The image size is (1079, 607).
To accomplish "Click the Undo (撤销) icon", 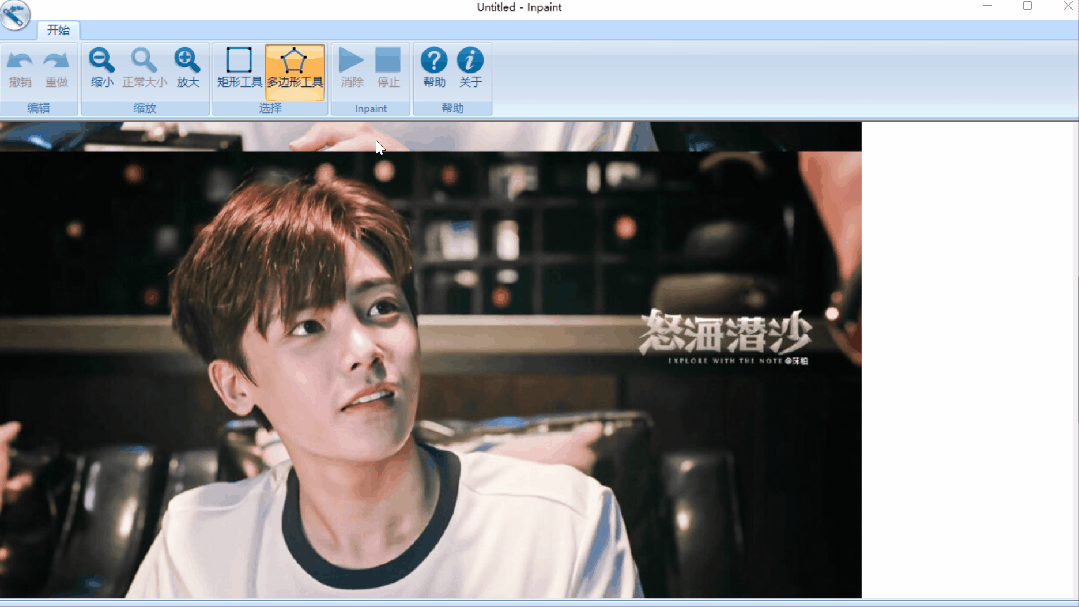I will [x=20, y=68].
